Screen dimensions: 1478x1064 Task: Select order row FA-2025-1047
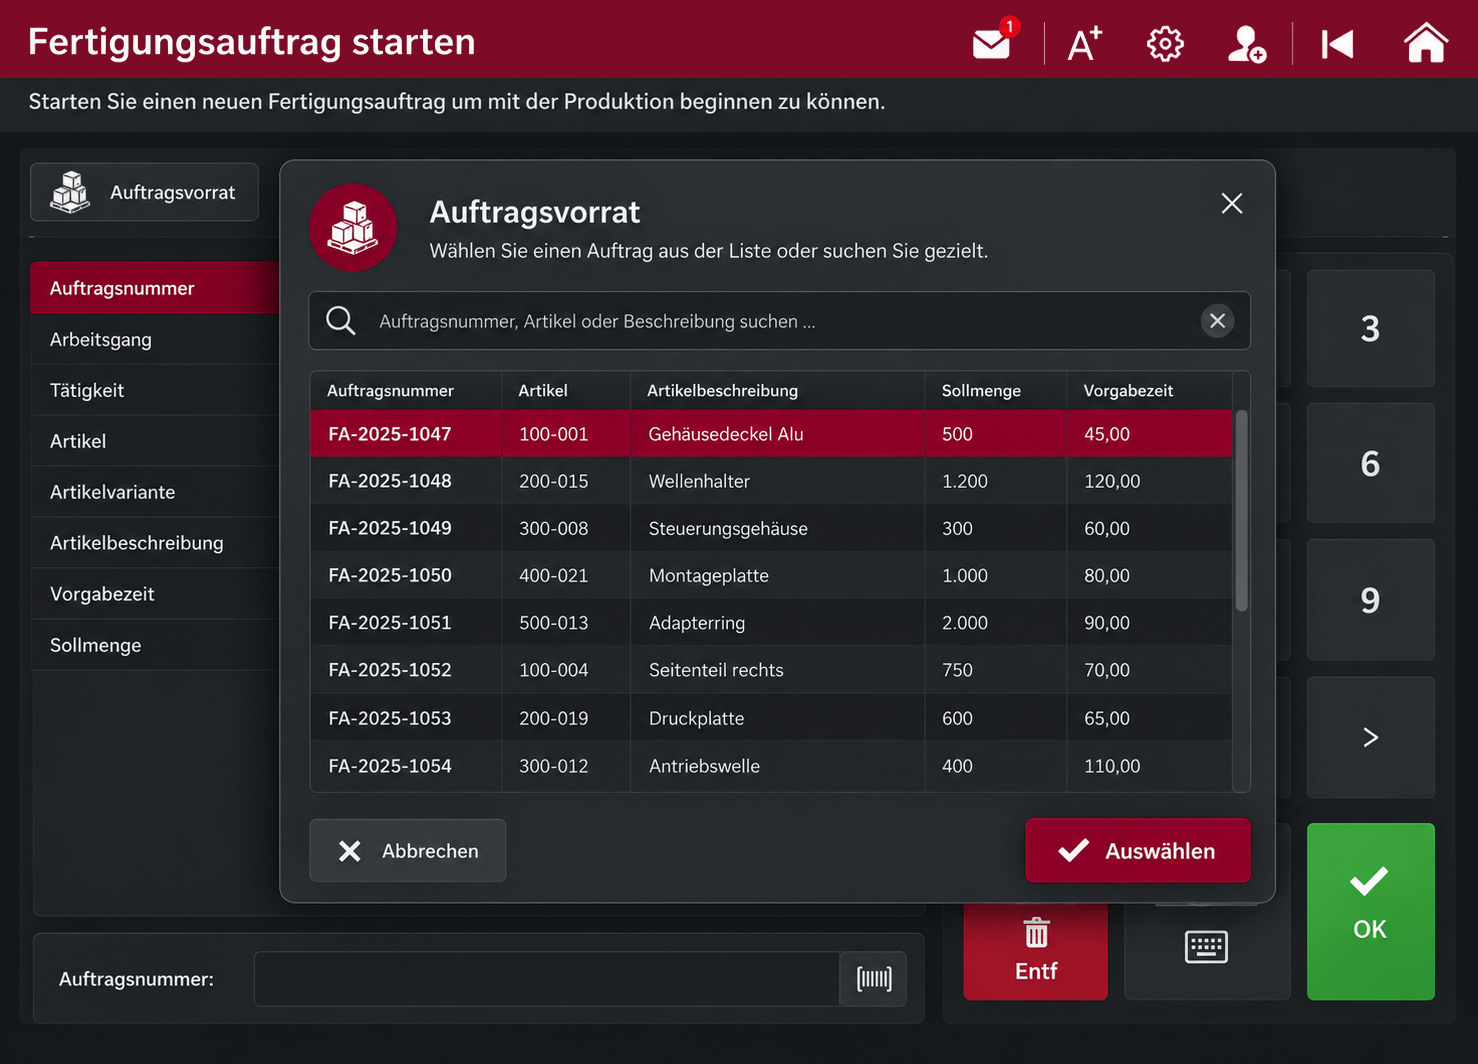[771, 434]
